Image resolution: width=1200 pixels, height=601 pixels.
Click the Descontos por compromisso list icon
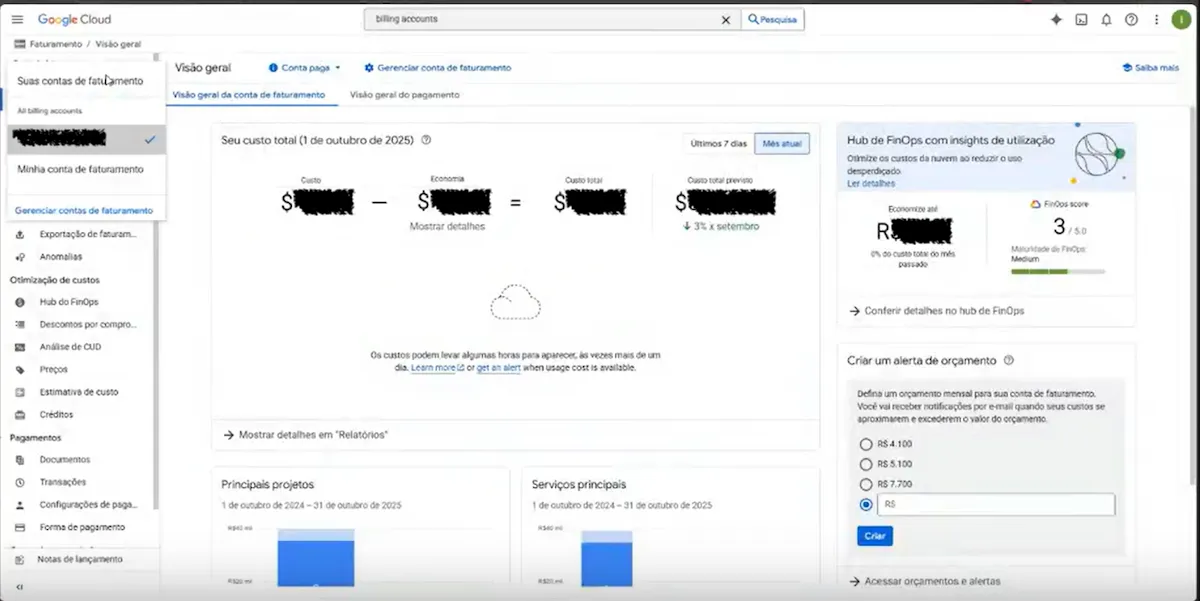20,324
